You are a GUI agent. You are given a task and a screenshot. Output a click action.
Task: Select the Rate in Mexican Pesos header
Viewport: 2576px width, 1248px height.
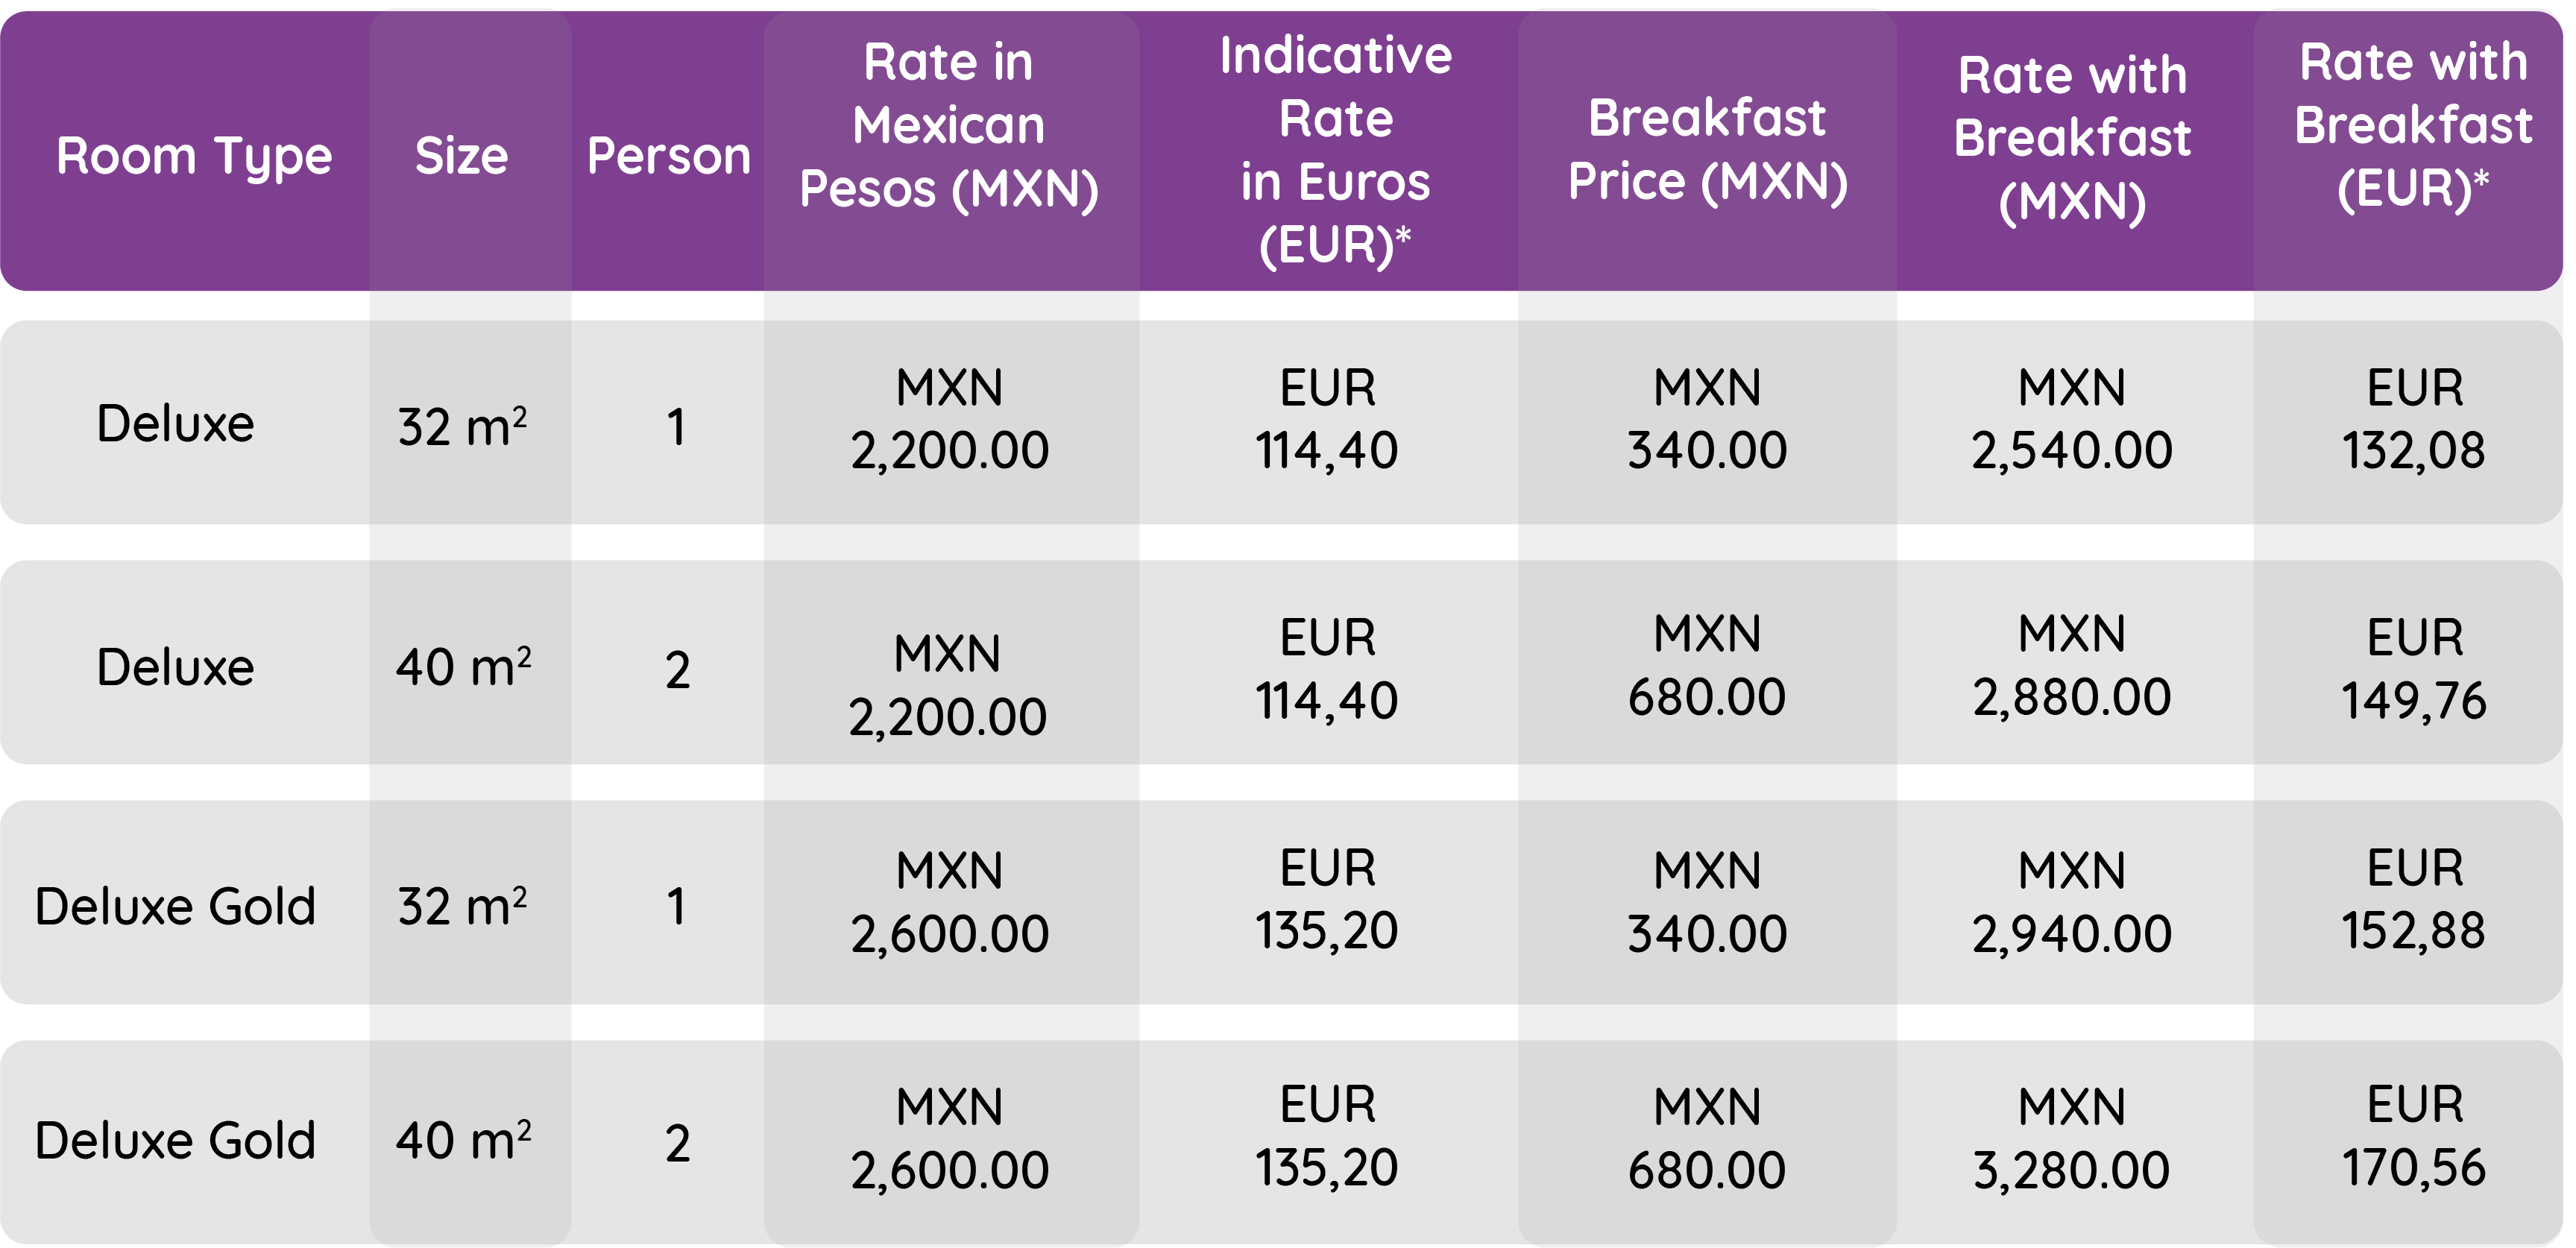click(x=949, y=125)
